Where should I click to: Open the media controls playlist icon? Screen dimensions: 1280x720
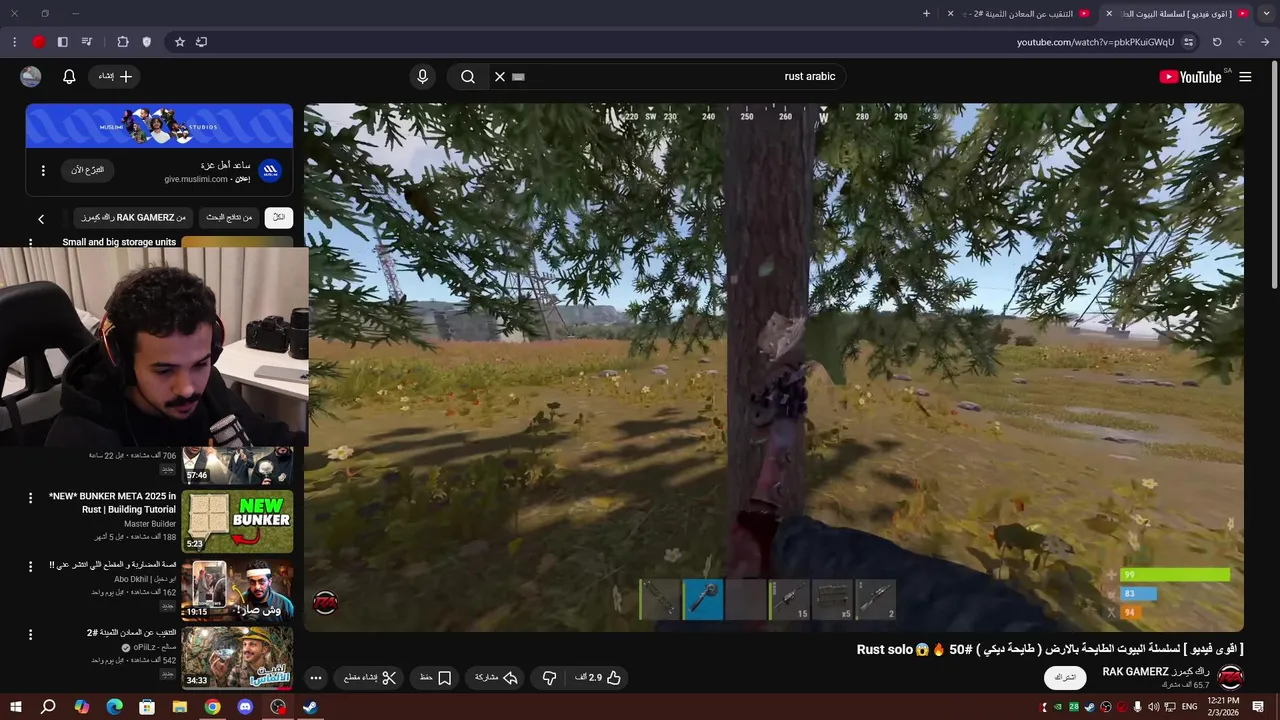click(x=87, y=42)
